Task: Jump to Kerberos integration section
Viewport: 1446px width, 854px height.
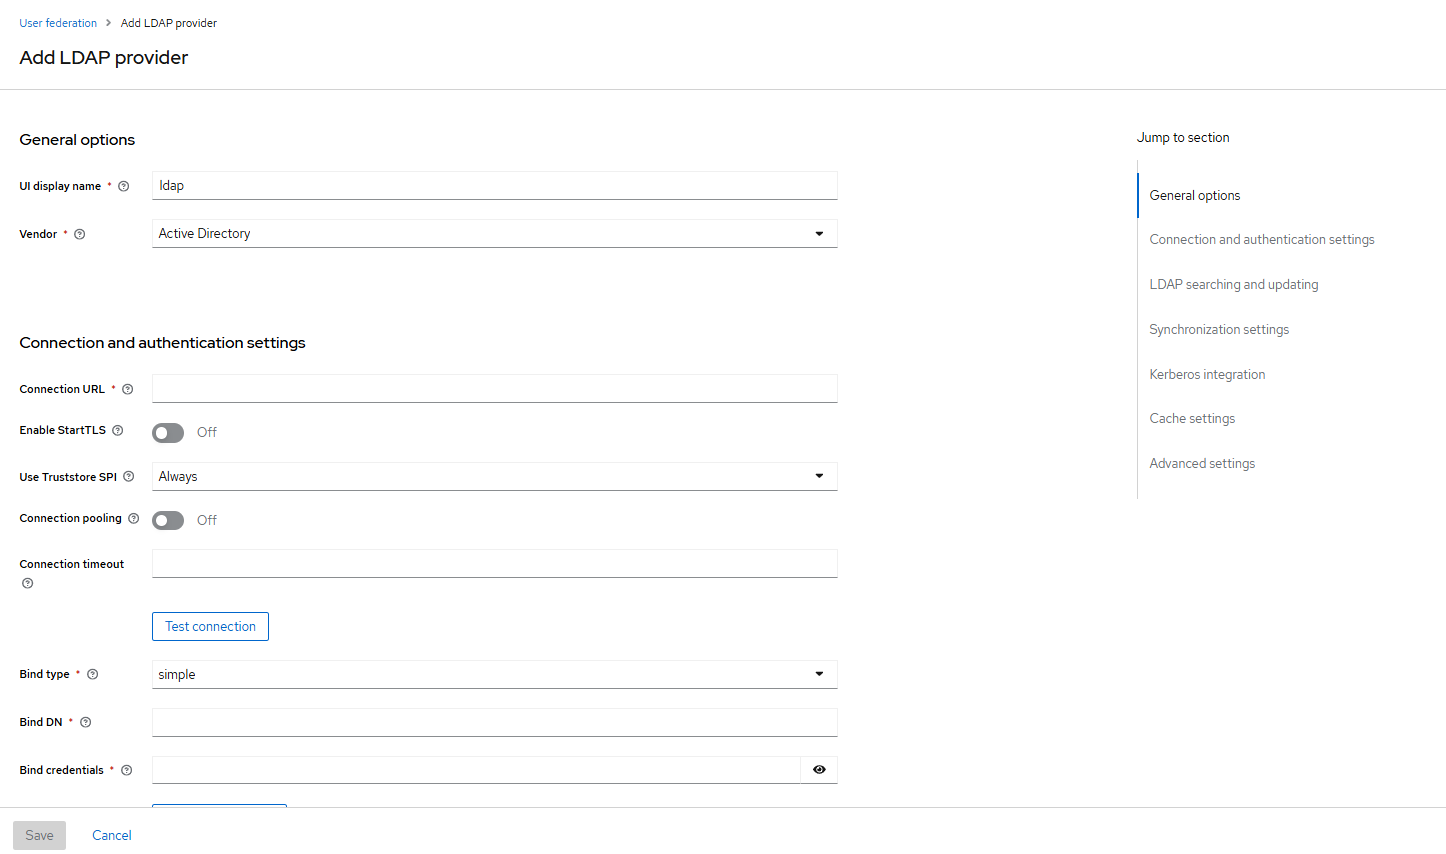Action: click(x=1207, y=374)
